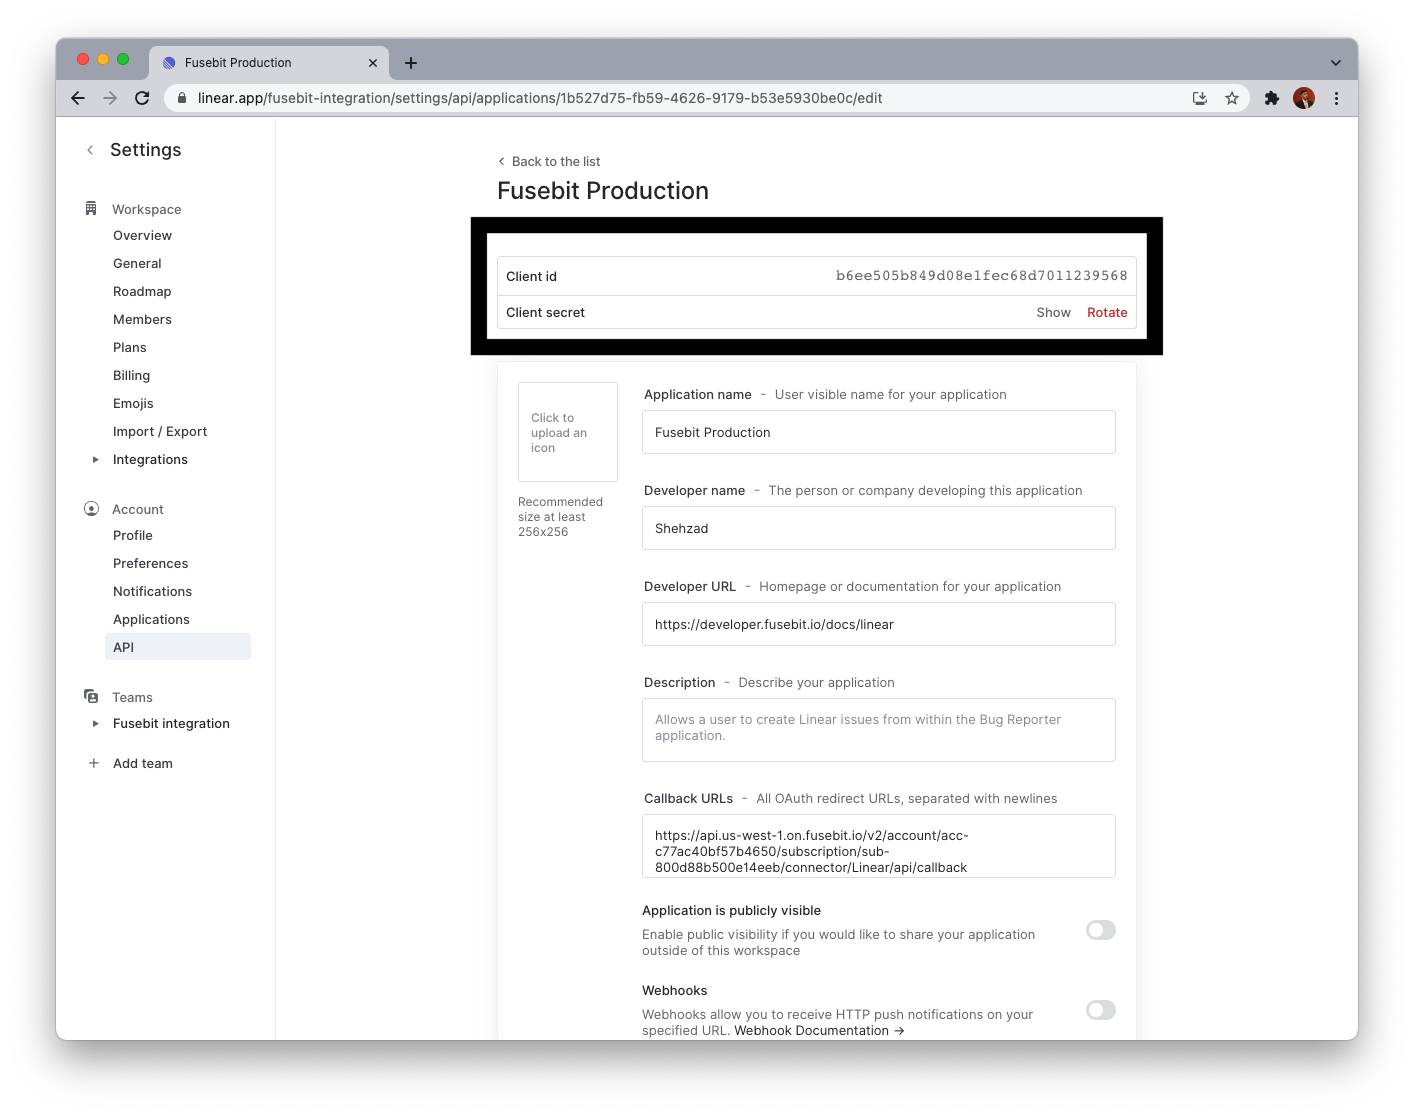Click the Workspace section heading
This screenshot has height=1114, width=1414.
coord(146,210)
